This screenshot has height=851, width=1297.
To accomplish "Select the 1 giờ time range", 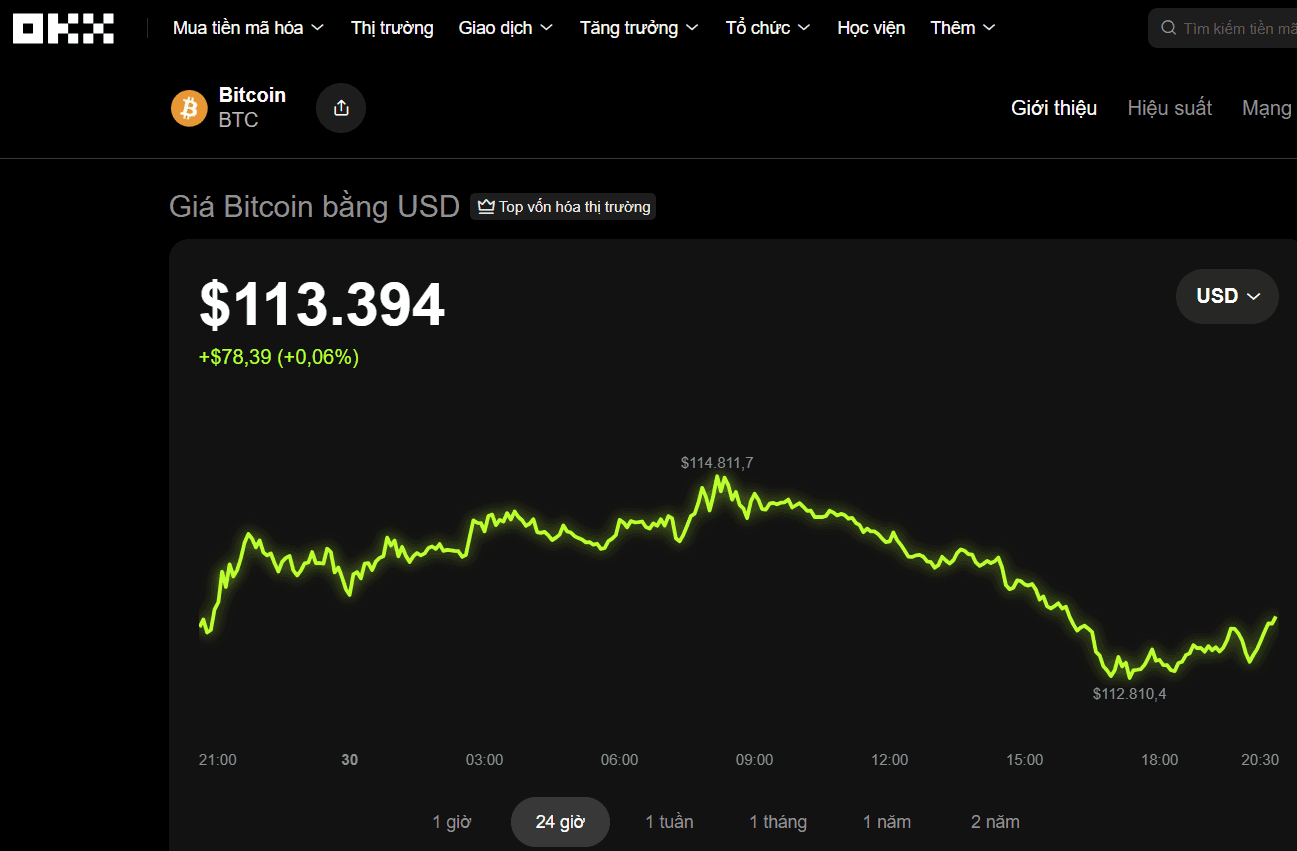I will click(452, 822).
